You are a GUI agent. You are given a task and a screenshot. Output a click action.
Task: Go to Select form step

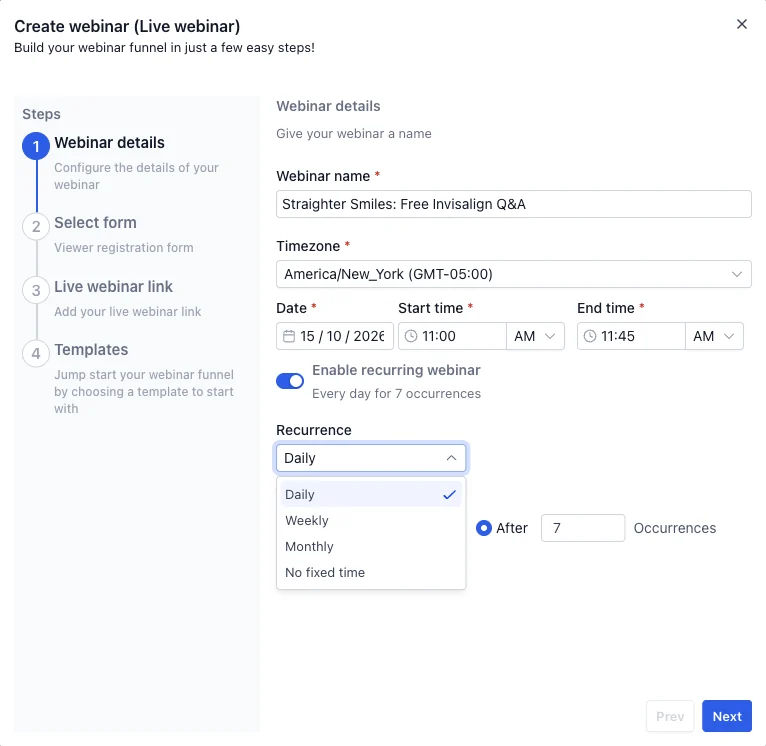coord(95,223)
